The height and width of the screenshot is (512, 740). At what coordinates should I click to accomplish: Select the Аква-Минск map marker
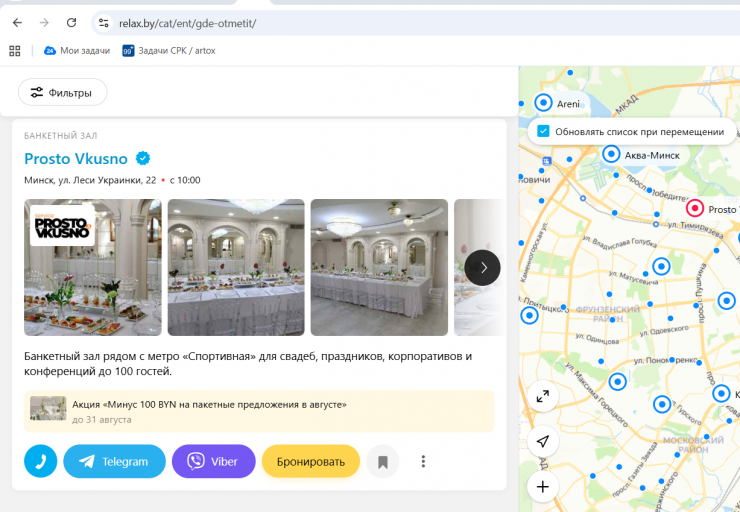(611, 154)
